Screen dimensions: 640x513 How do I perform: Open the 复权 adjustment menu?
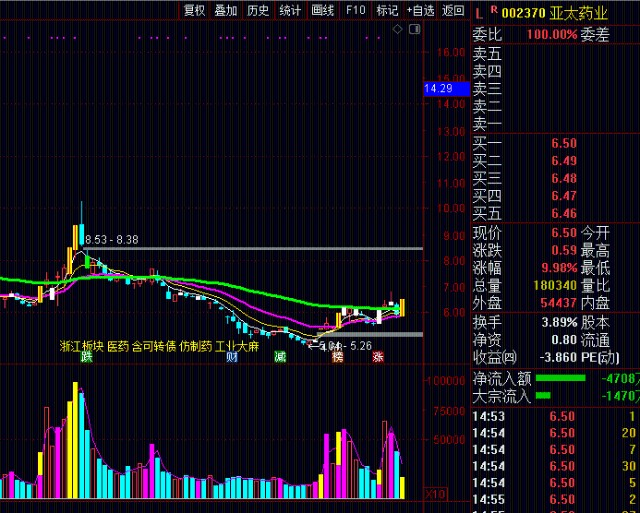(x=194, y=11)
